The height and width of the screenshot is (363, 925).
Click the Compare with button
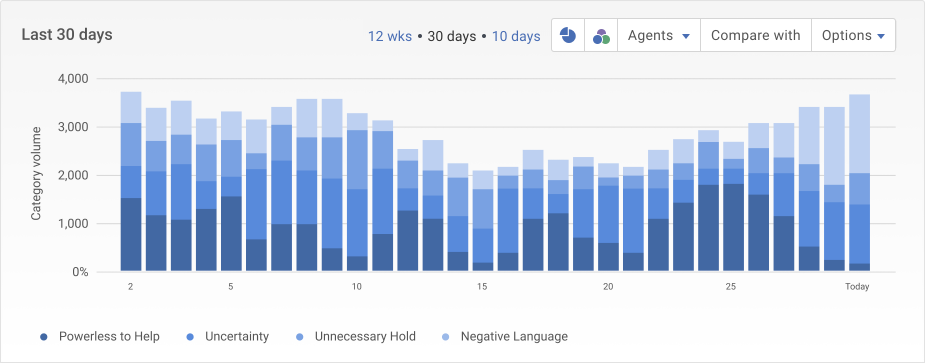(x=756, y=35)
